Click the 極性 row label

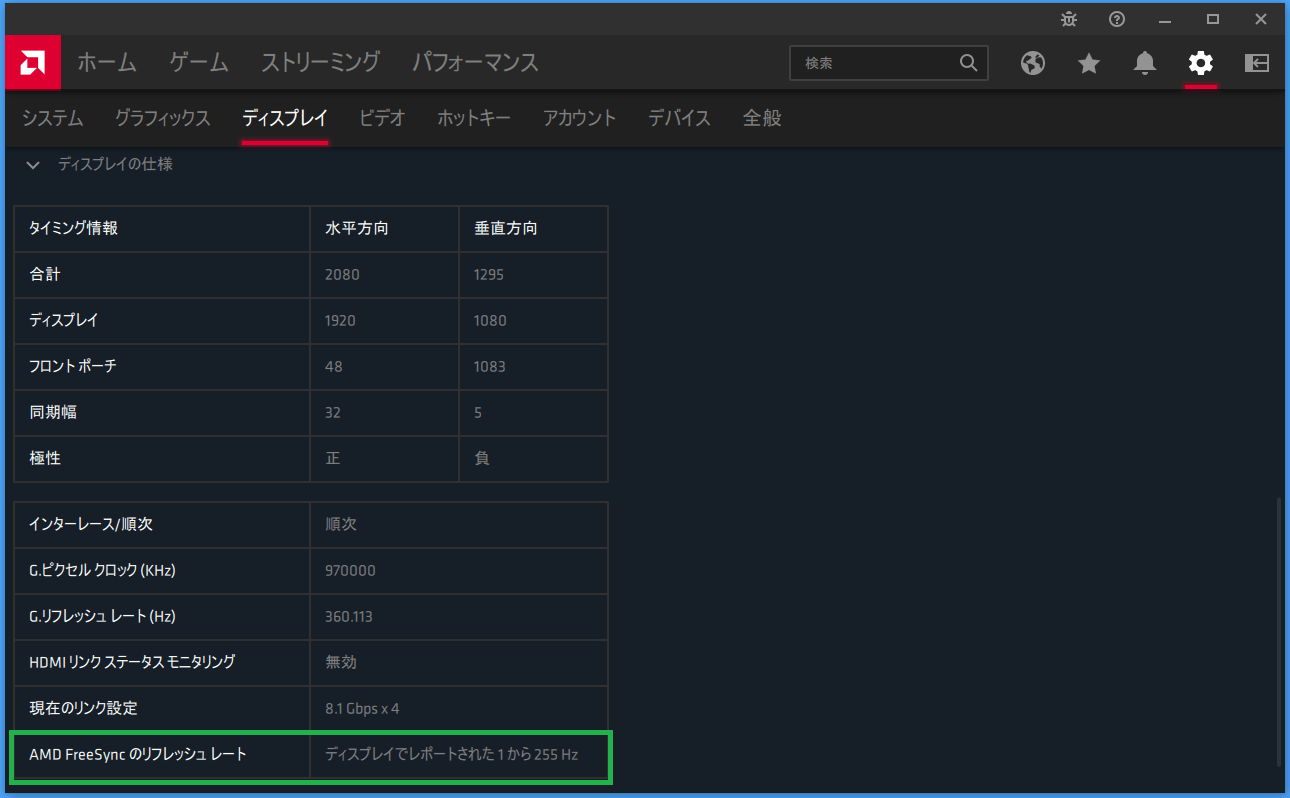(45, 458)
